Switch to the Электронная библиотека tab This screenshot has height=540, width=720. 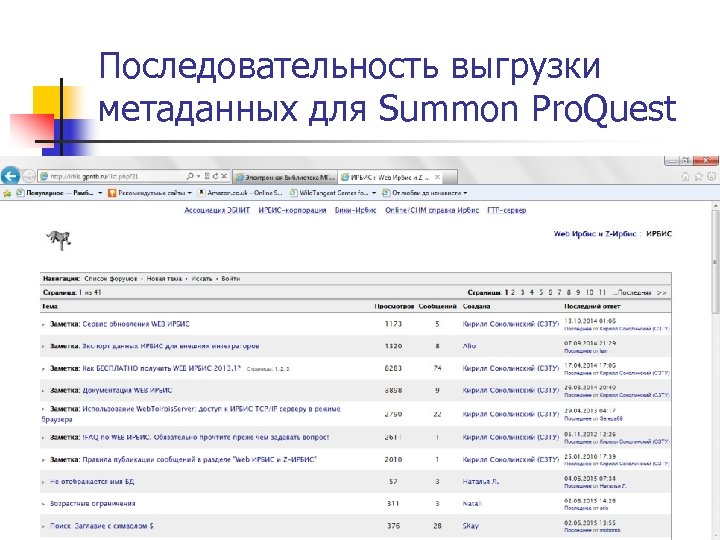[286, 177]
